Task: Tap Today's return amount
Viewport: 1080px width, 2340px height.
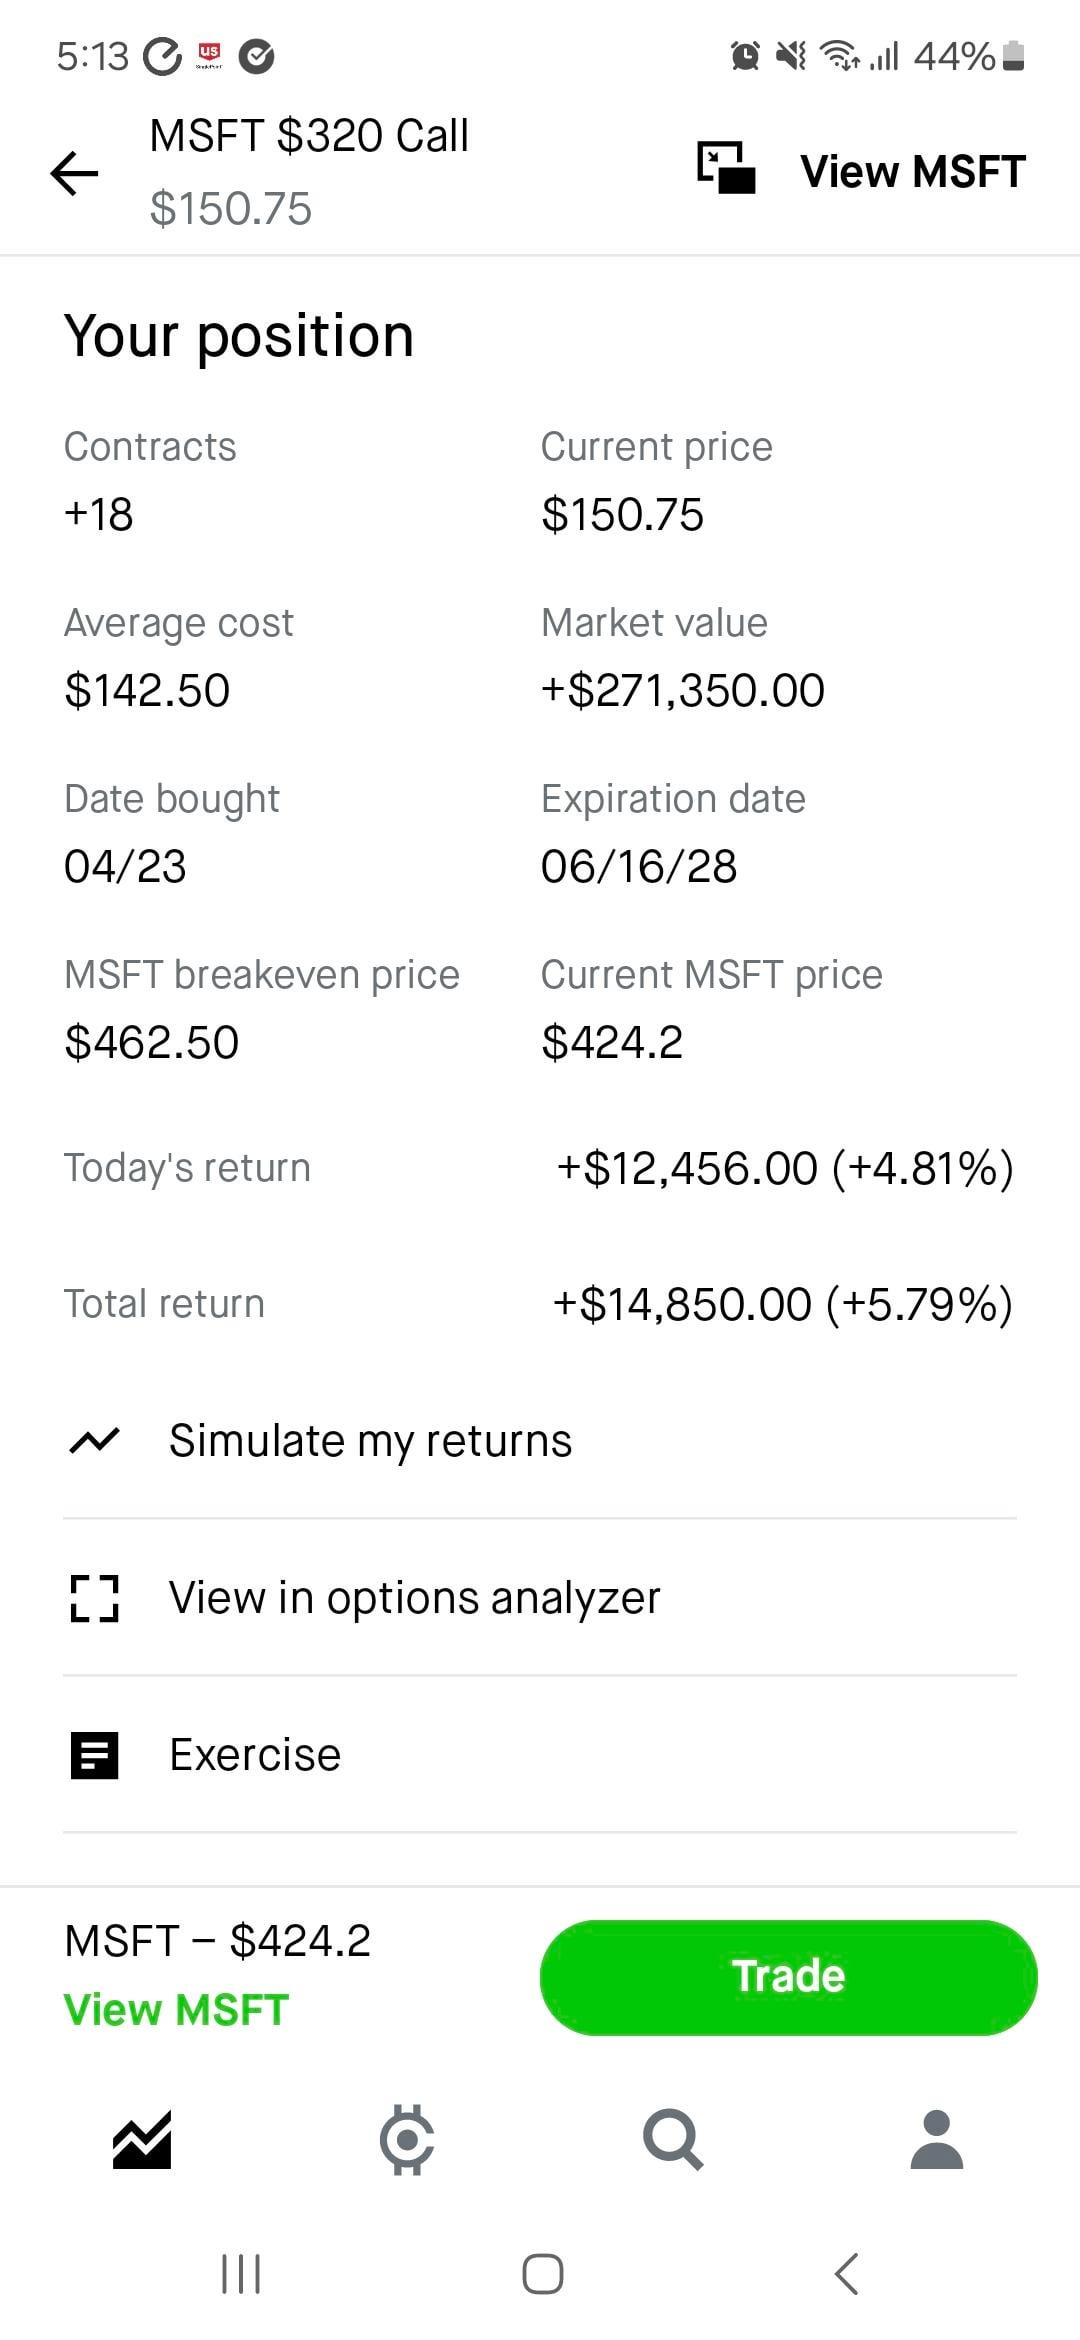Action: (x=784, y=1168)
